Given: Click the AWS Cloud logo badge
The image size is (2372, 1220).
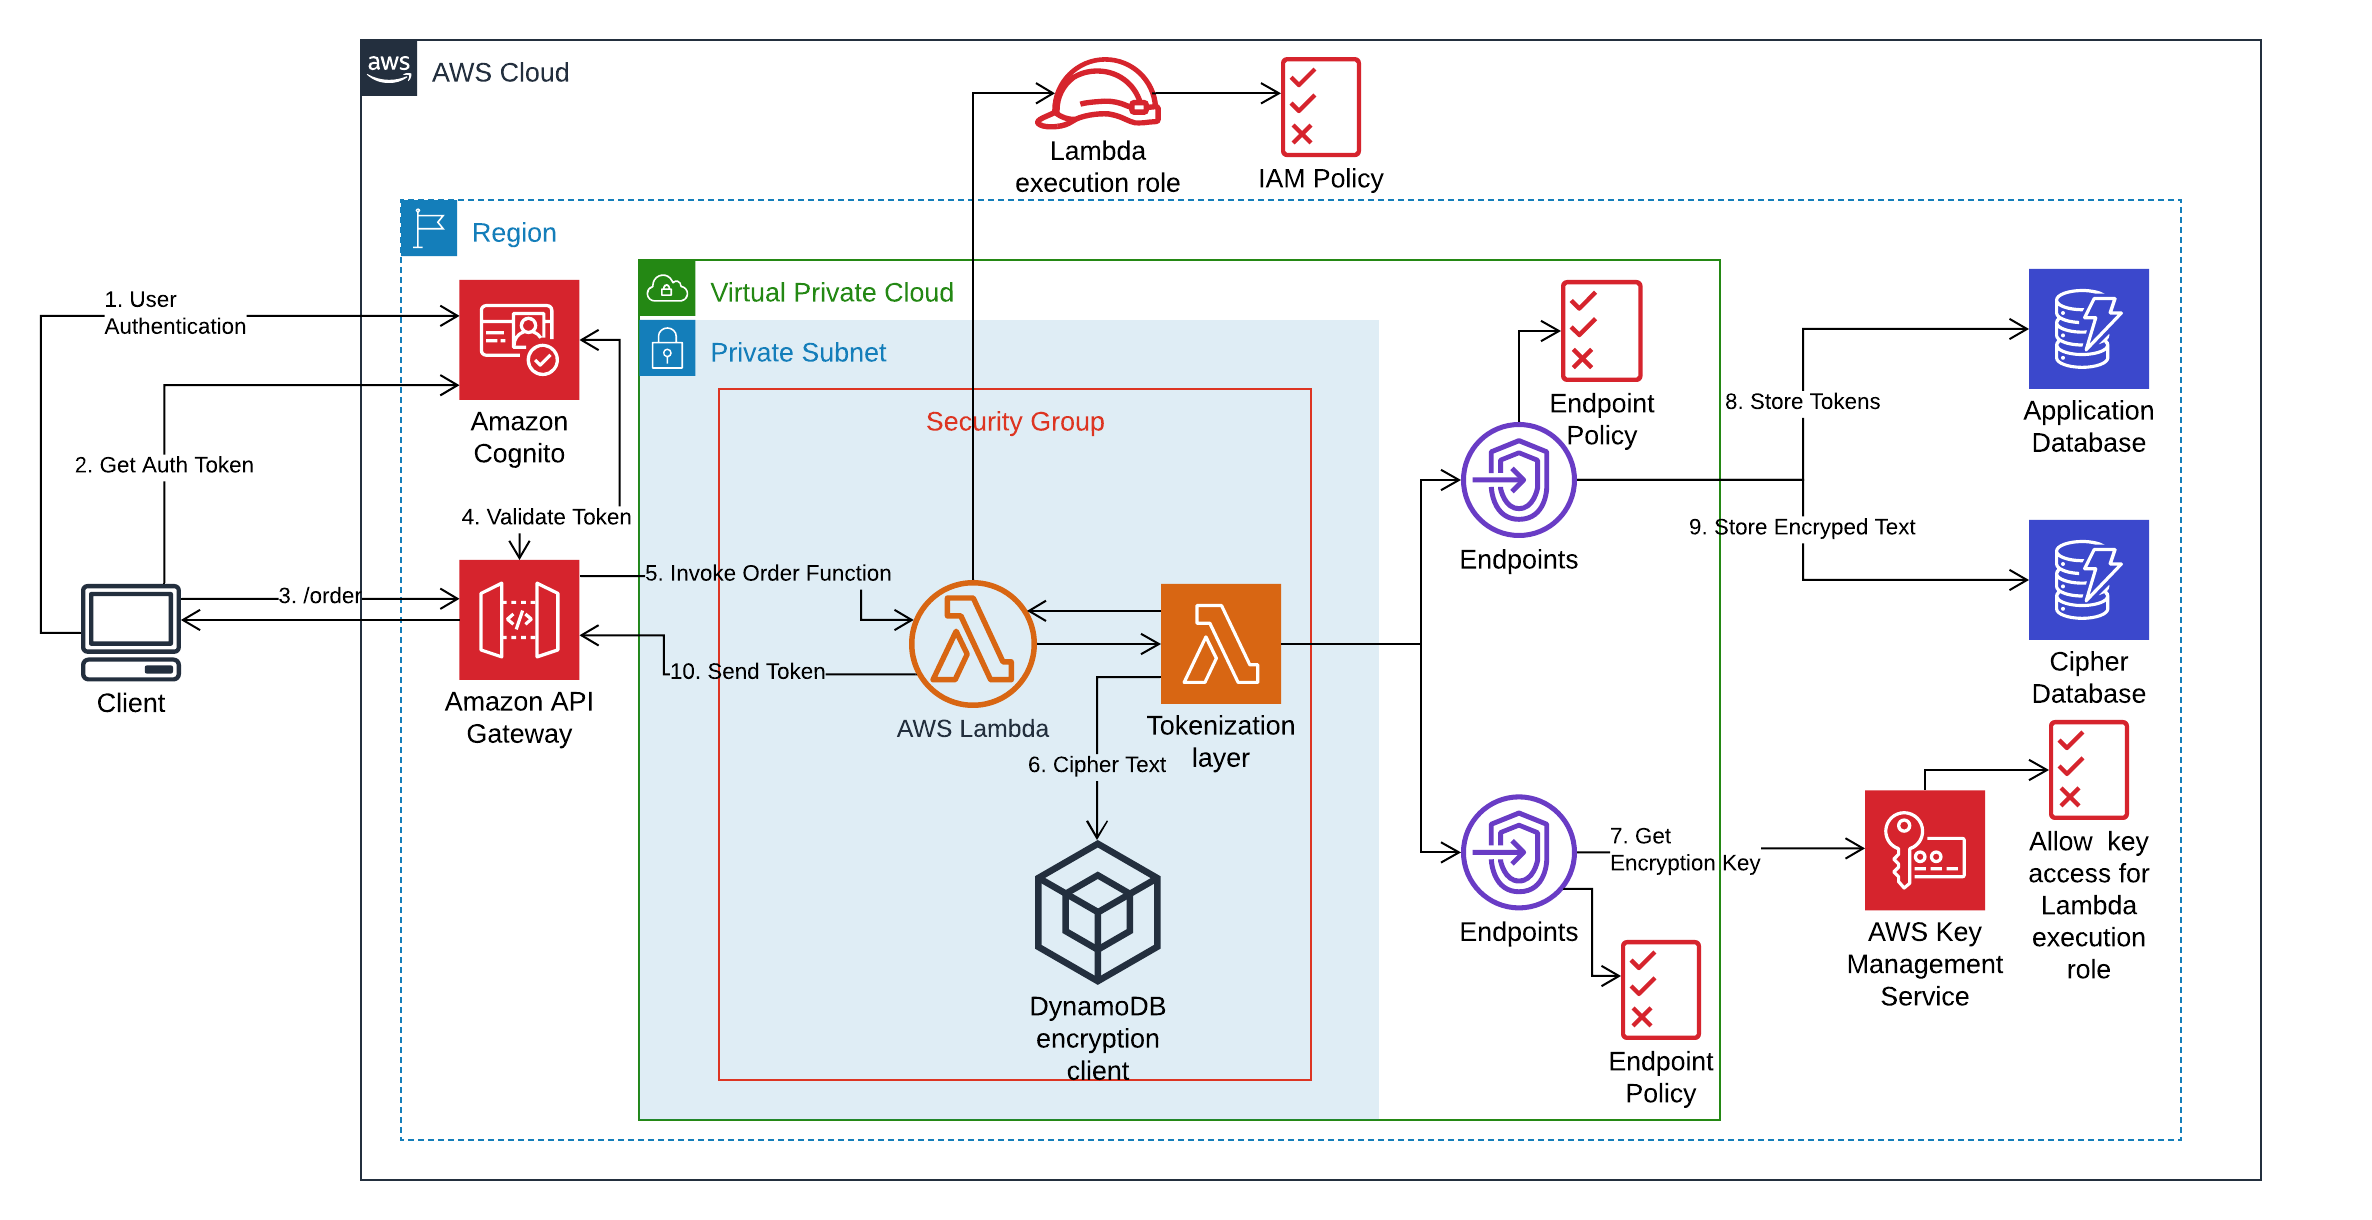Looking at the screenshot, I should point(389,68).
